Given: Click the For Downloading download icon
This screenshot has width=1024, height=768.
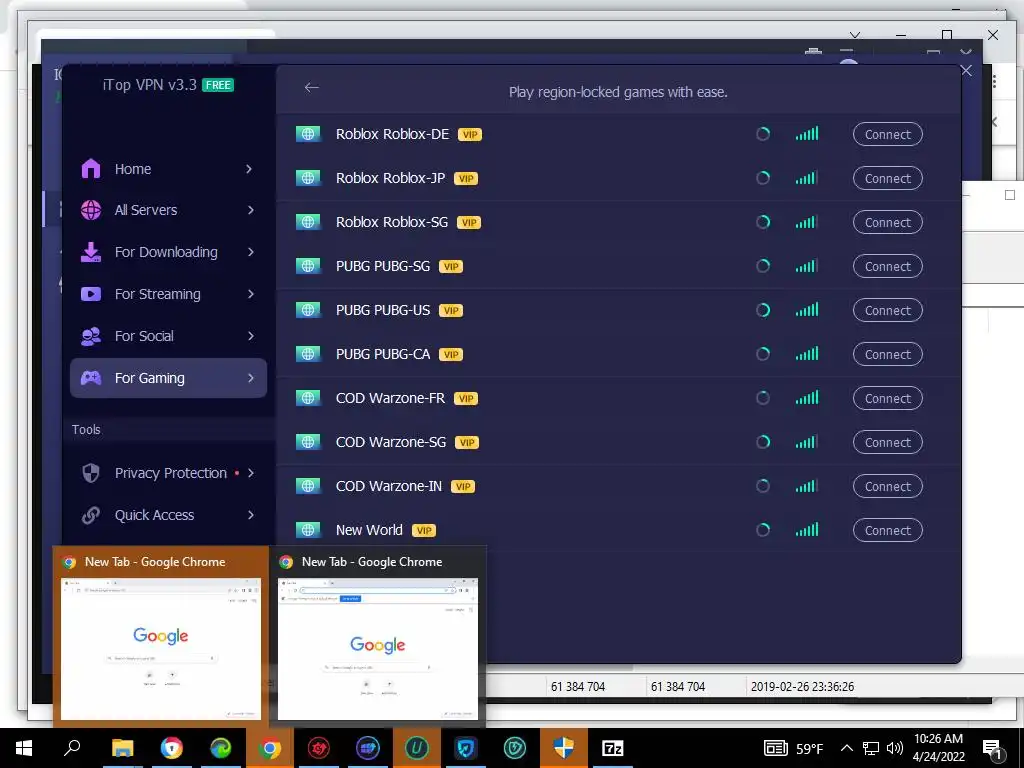Looking at the screenshot, I should (91, 252).
